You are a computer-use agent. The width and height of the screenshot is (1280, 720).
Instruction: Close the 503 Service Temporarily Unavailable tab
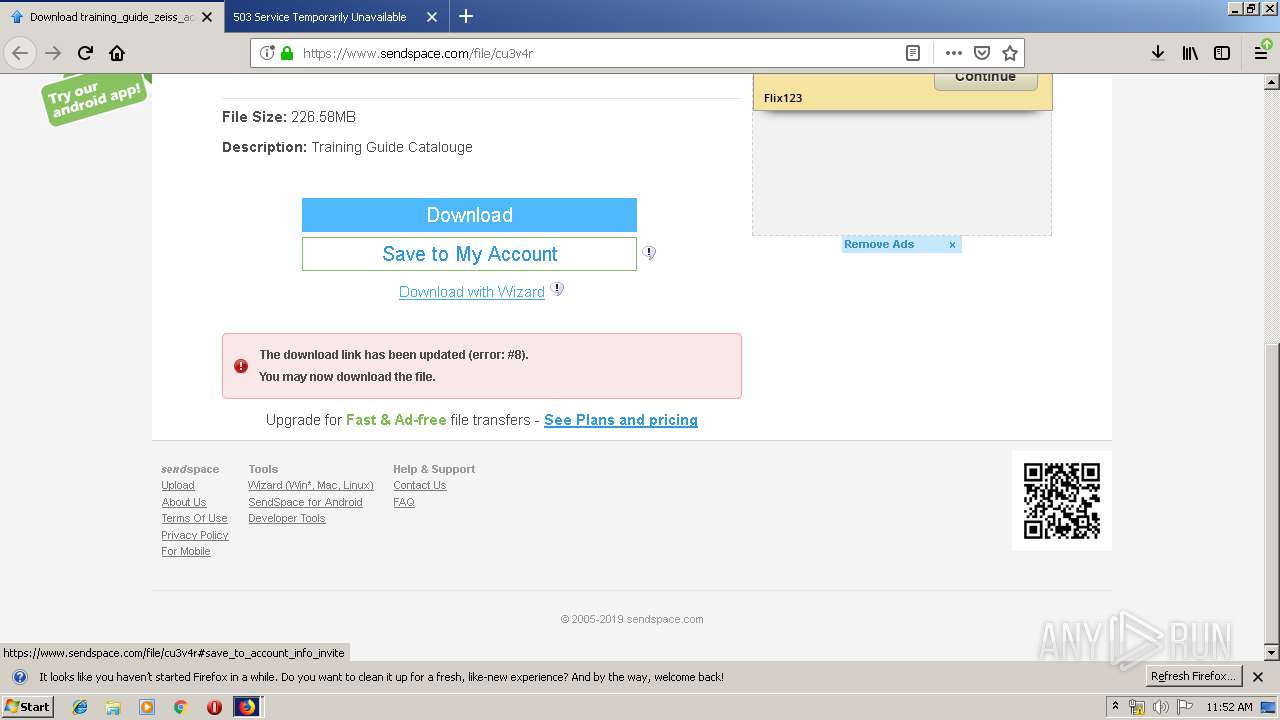click(432, 17)
